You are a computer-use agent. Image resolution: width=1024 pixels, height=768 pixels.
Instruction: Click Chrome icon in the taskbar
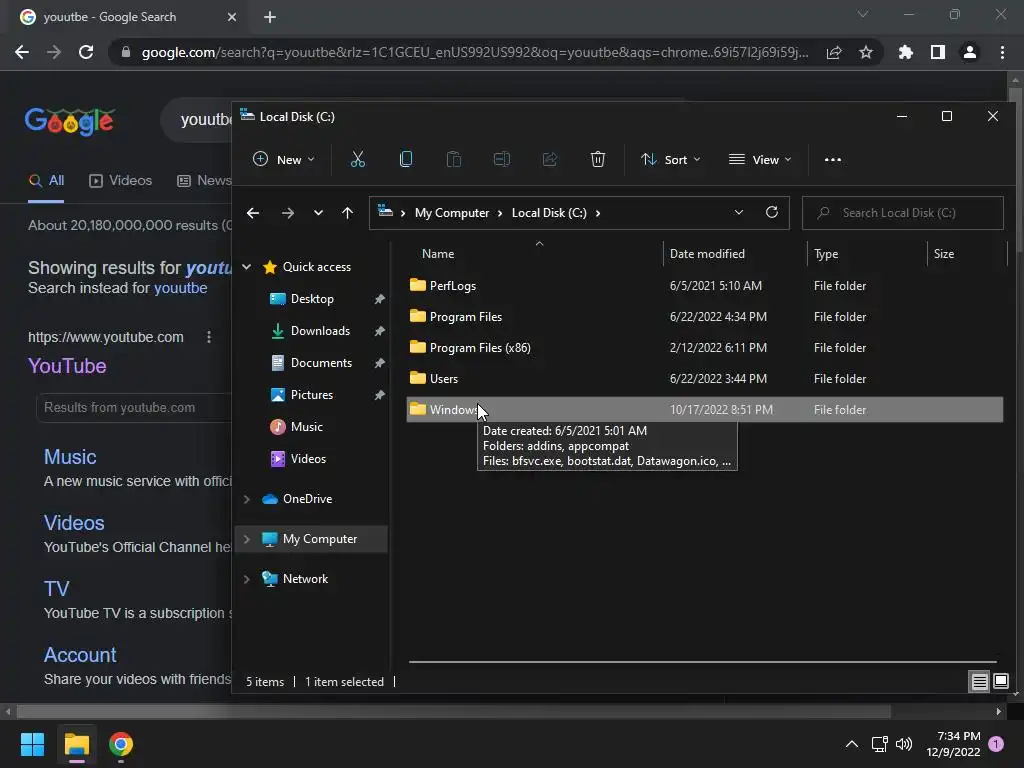[121, 744]
